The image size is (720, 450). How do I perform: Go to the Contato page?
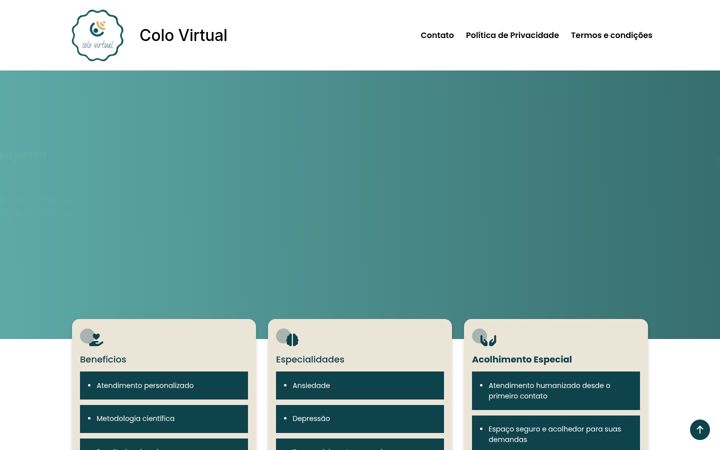pos(437,35)
